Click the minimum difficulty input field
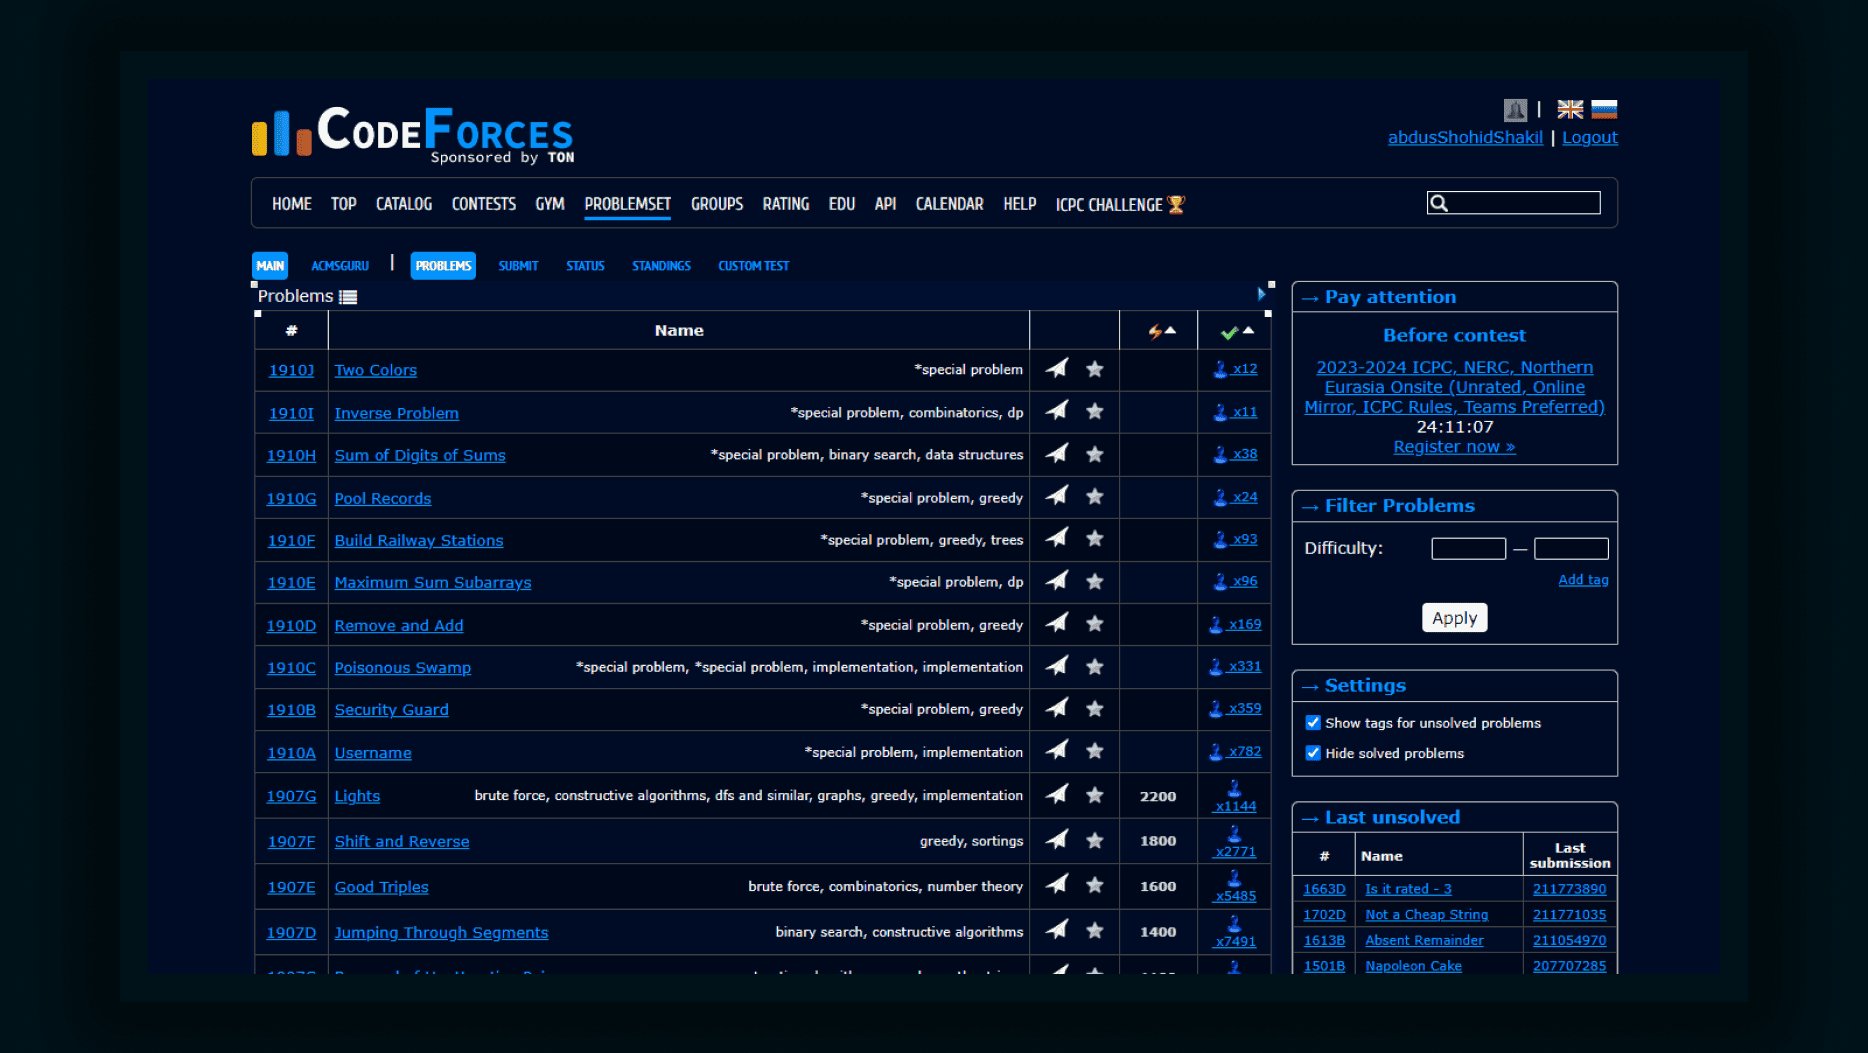Image resolution: width=1868 pixels, height=1053 pixels. (1468, 548)
